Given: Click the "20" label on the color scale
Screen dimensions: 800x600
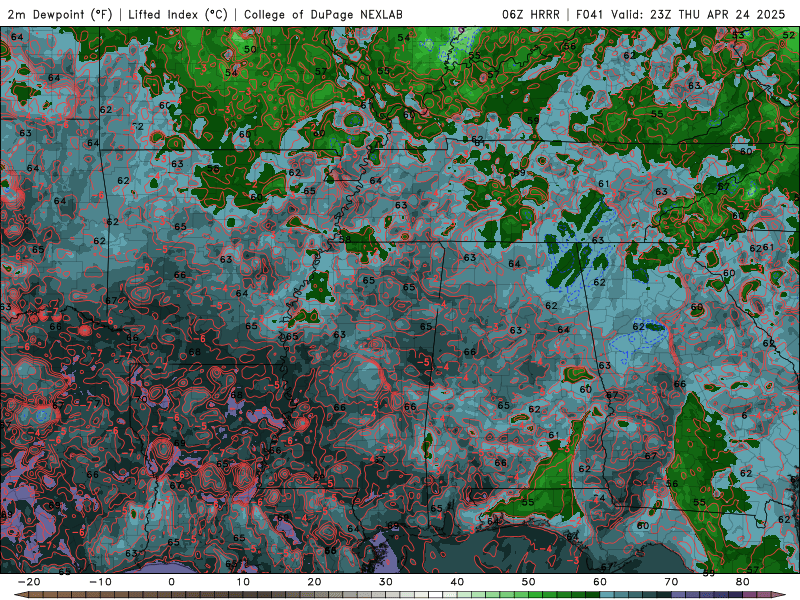Looking at the screenshot, I should click(x=314, y=582).
